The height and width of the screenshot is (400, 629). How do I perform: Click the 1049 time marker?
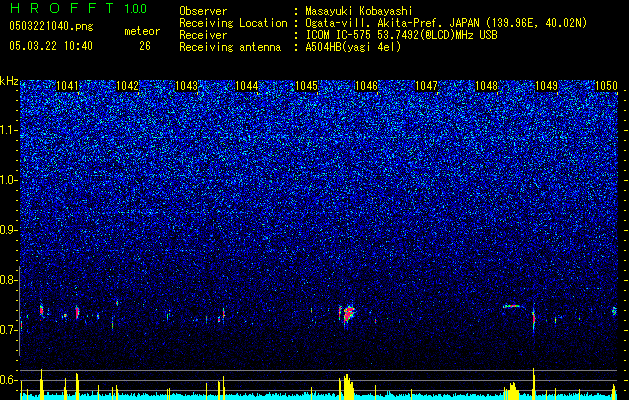click(546, 86)
